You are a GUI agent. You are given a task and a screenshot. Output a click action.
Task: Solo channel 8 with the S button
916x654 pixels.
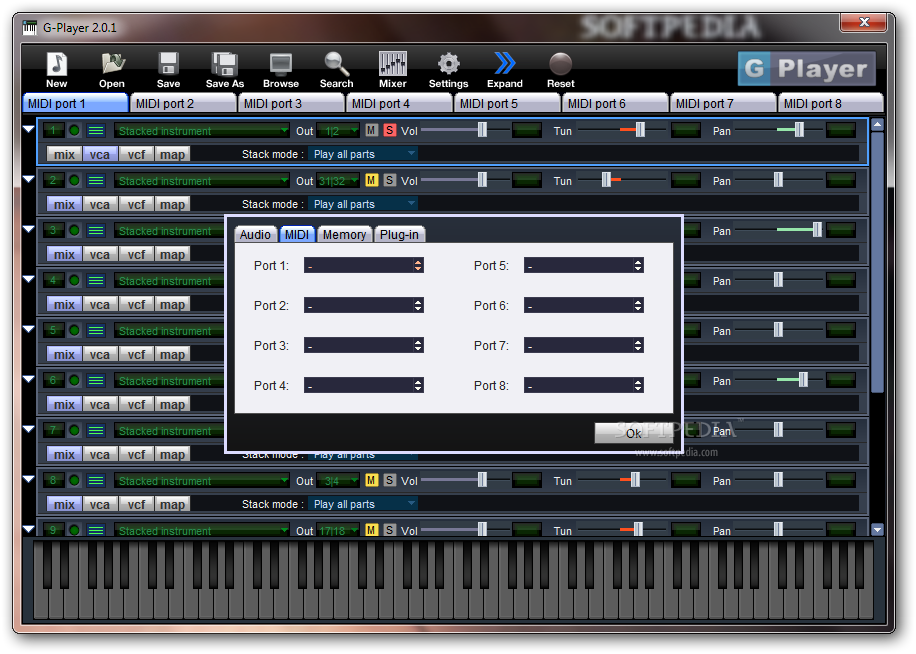(x=390, y=480)
